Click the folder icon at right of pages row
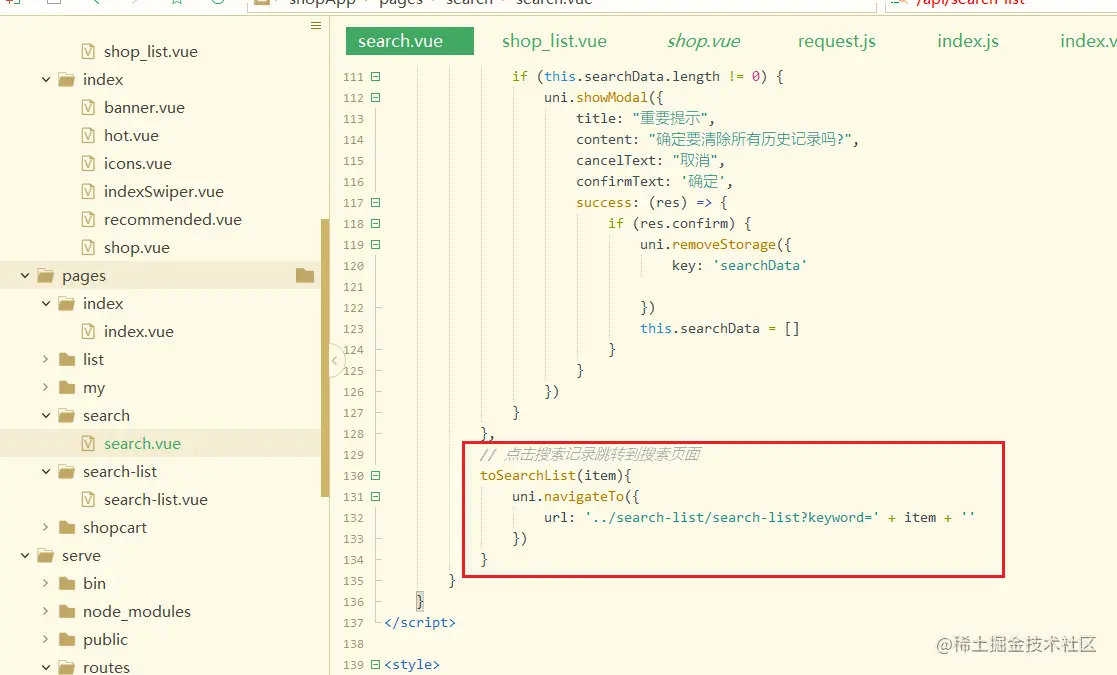Screen dimensions: 1117x675 (x=305, y=275)
